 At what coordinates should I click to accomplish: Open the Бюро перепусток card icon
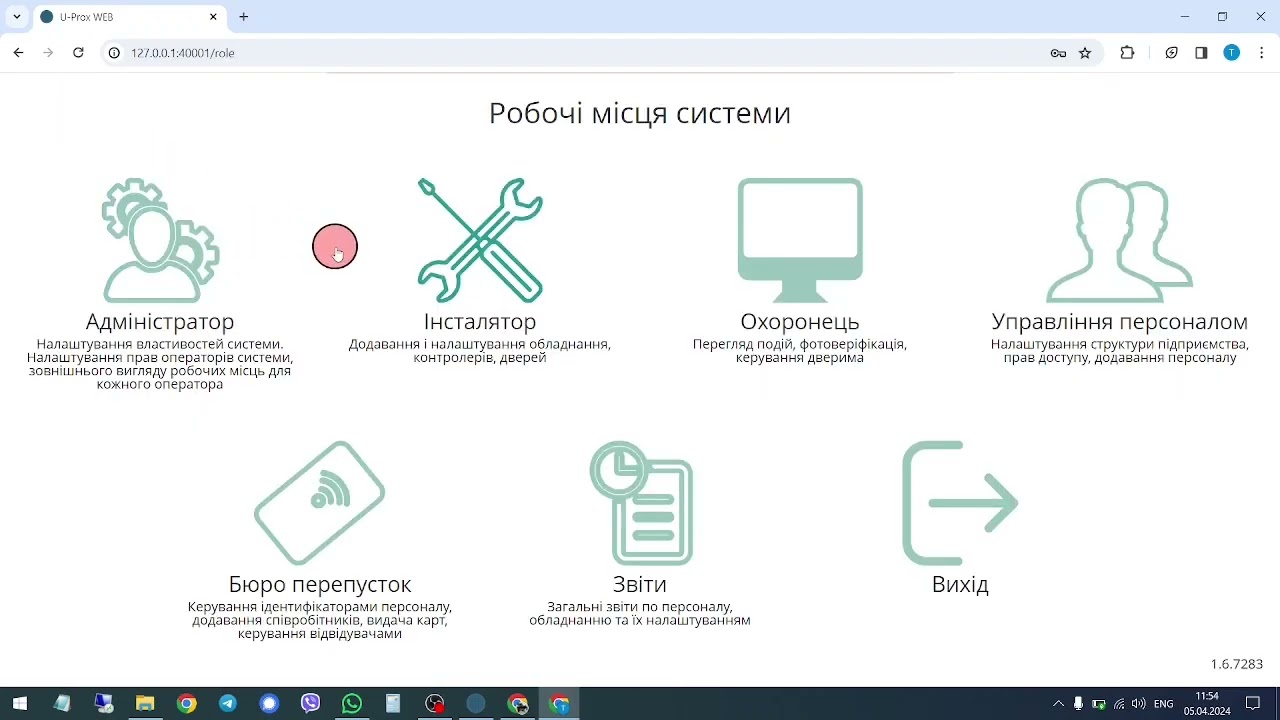click(320, 503)
